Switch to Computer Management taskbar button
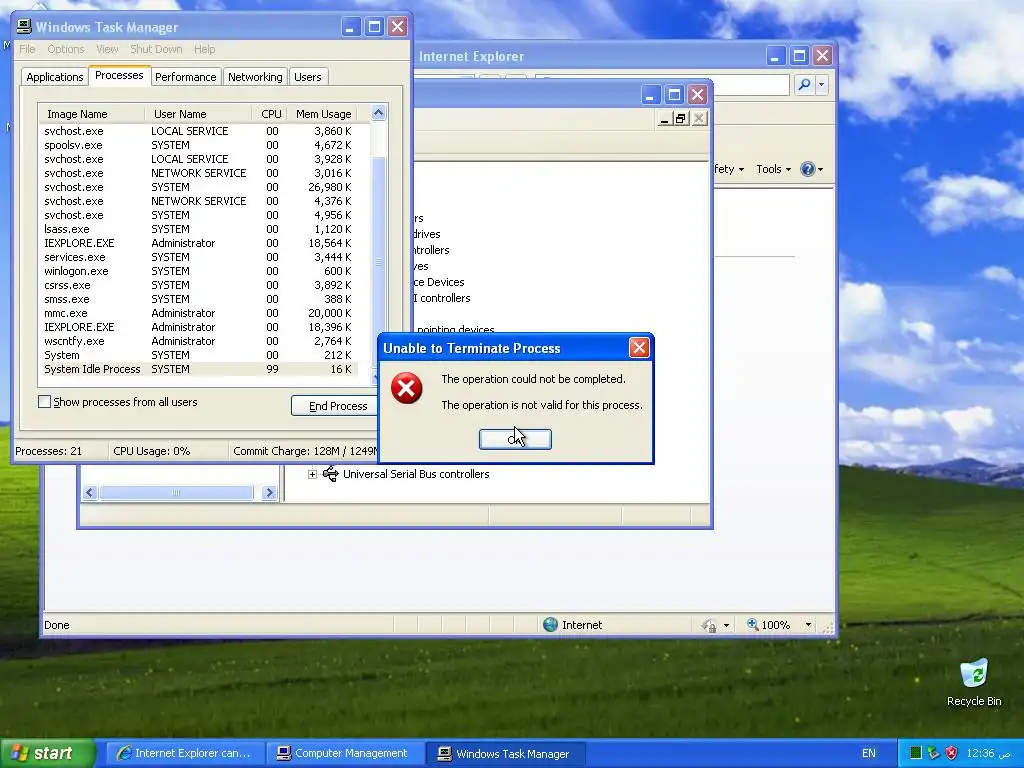Screen dimensions: 1024x768 pyautogui.click(x=344, y=753)
